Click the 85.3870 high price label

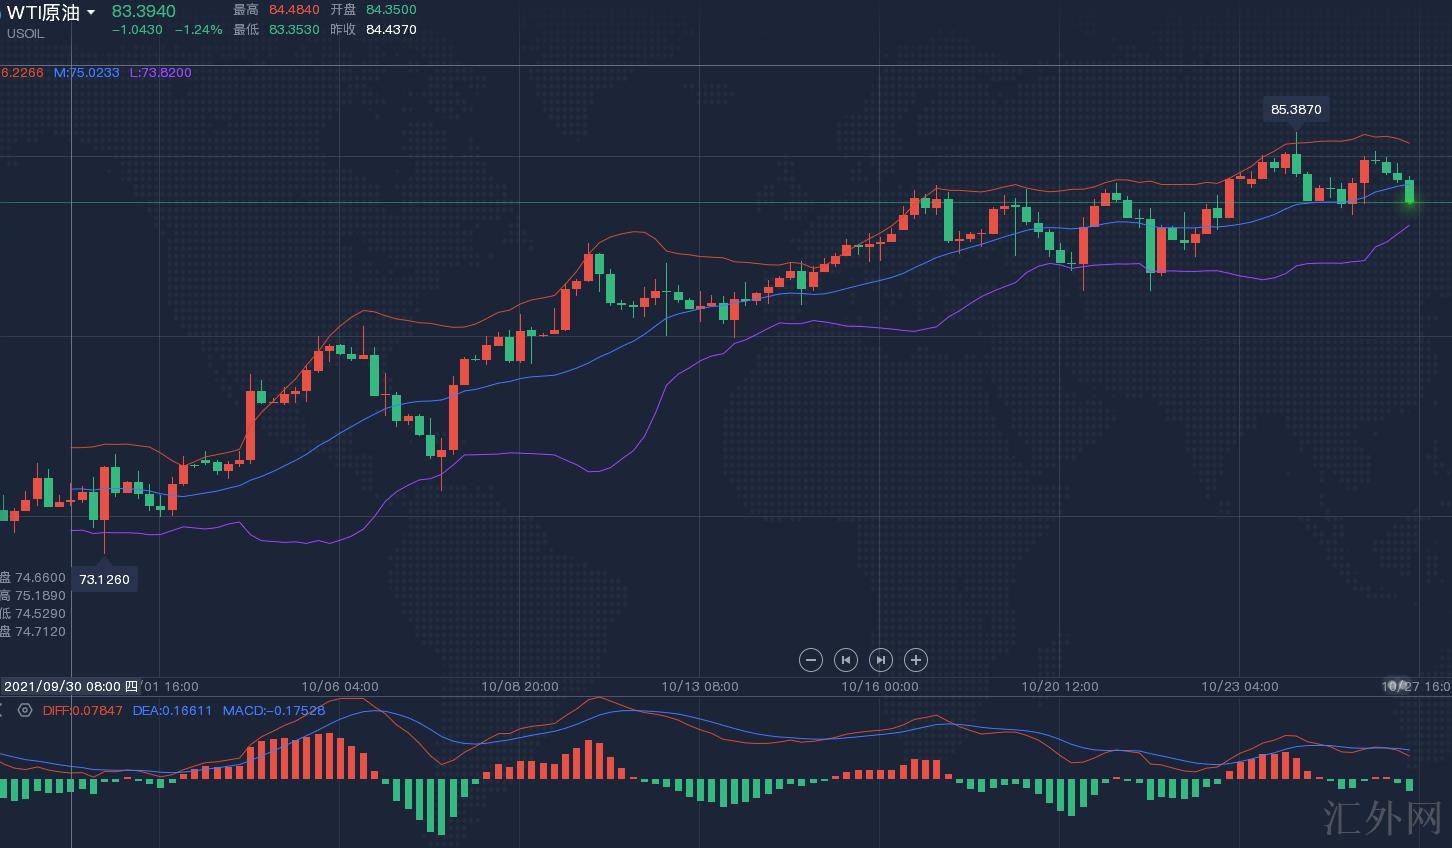[x=1296, y=109]
